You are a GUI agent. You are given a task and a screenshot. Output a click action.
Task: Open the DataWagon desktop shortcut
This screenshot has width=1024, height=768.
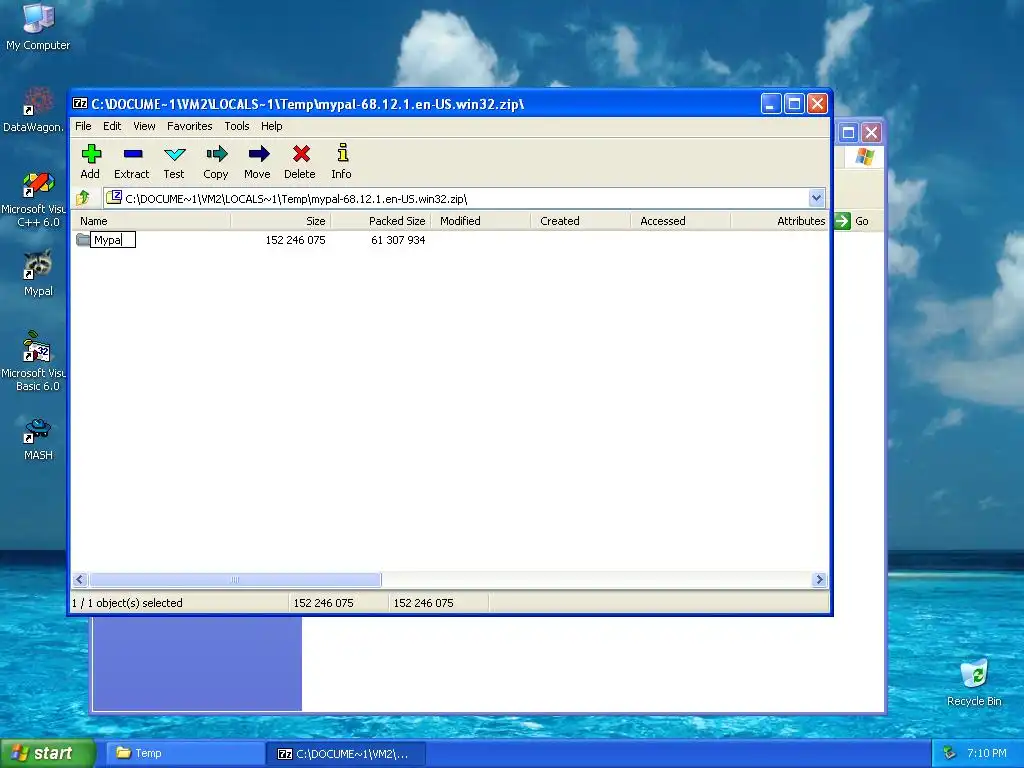tap(33, 110)
